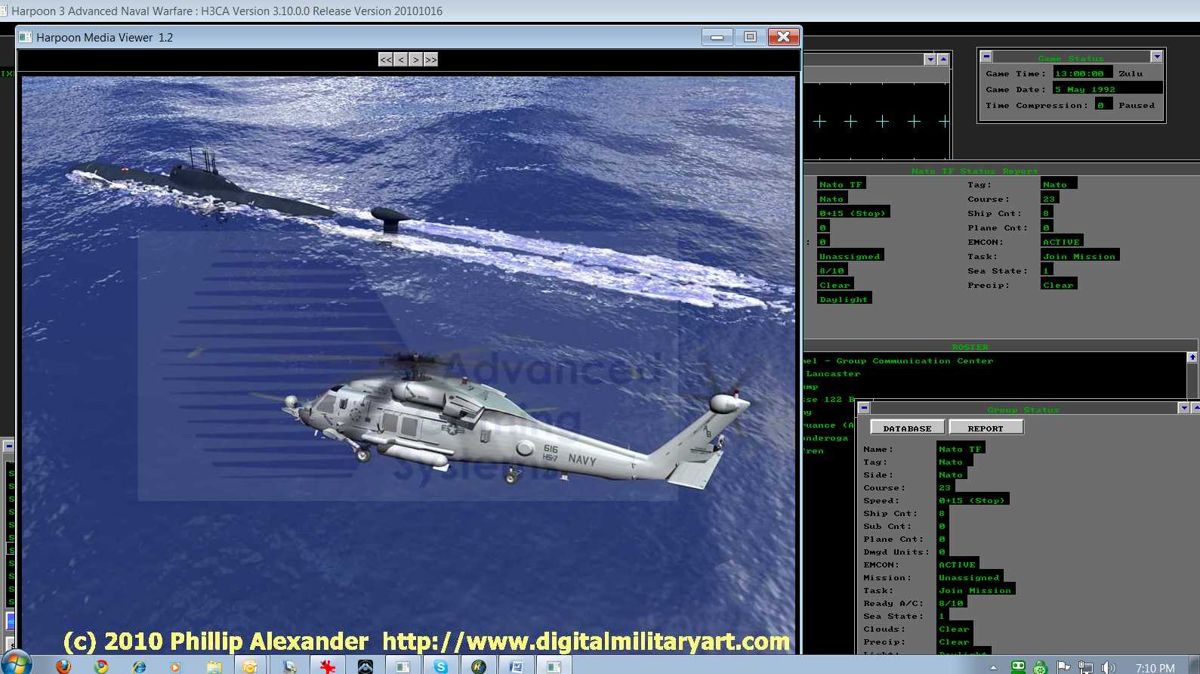Screen dimensions: 1200x674
Task: Click Ready A/C value '8/10' in Group Status
Action: (x=952, y=603)
